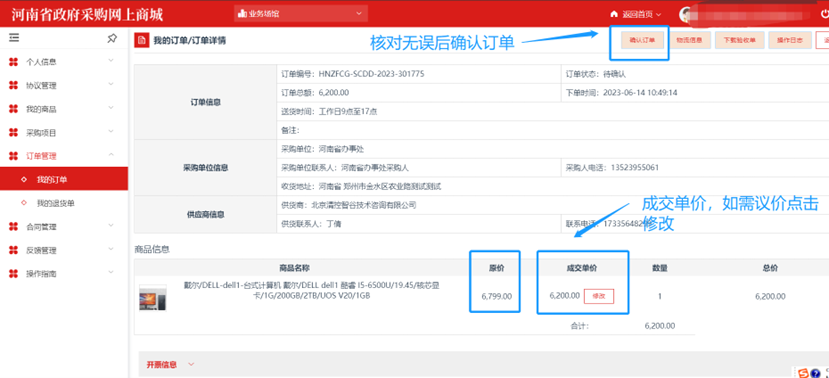Image resolution: width=829 pixels, height=378 pixels.
Task: Click the clover icon beside 操作指南
Action: tap(14, 274)
